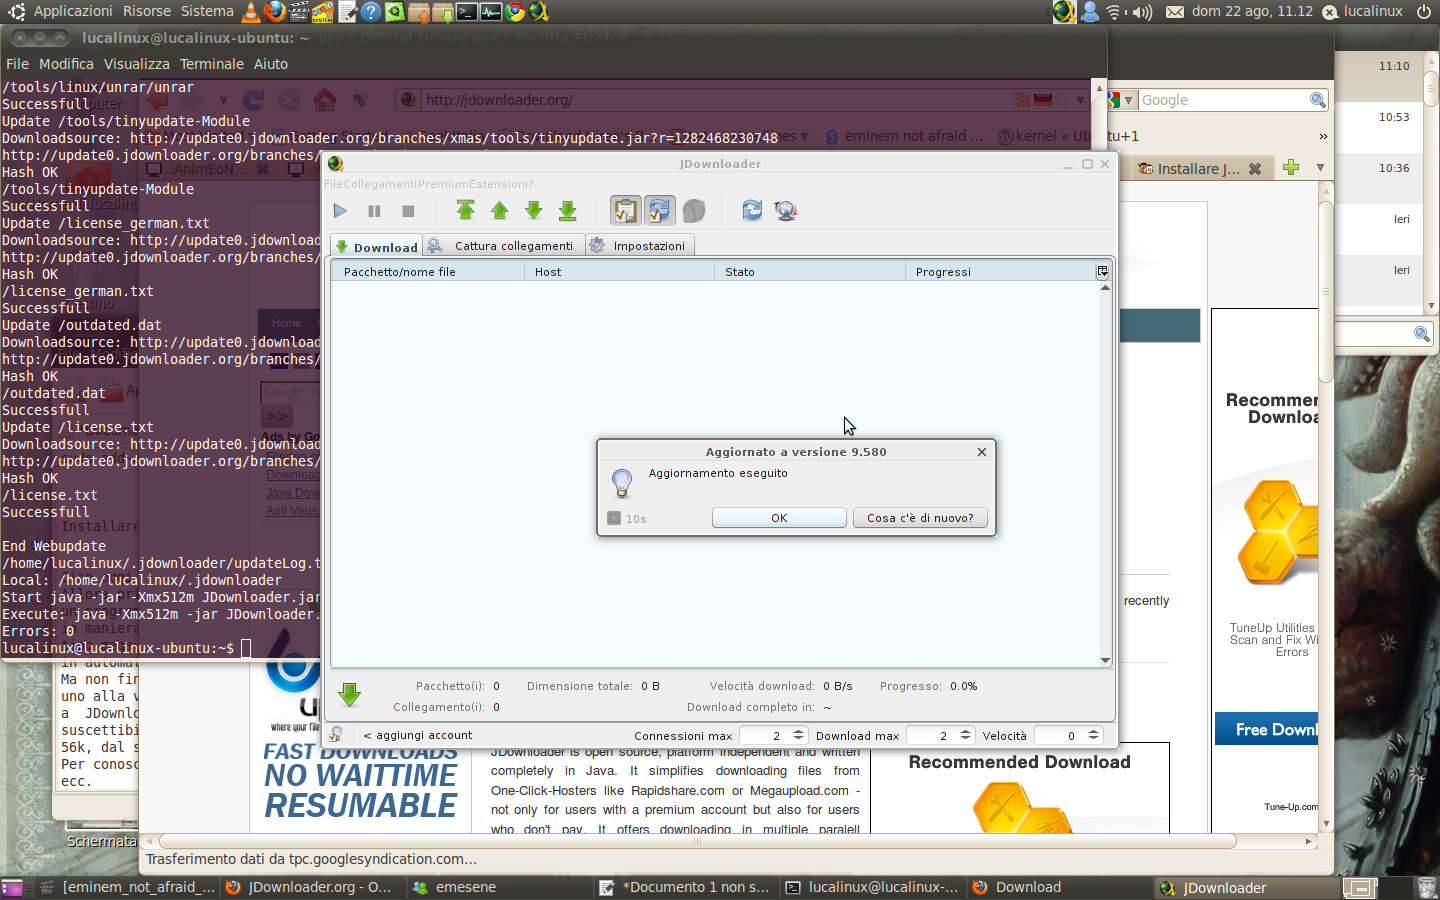Click the Velocità value field
Image resolution: width=1440 pixels, height=900 pixels.
1061,735
